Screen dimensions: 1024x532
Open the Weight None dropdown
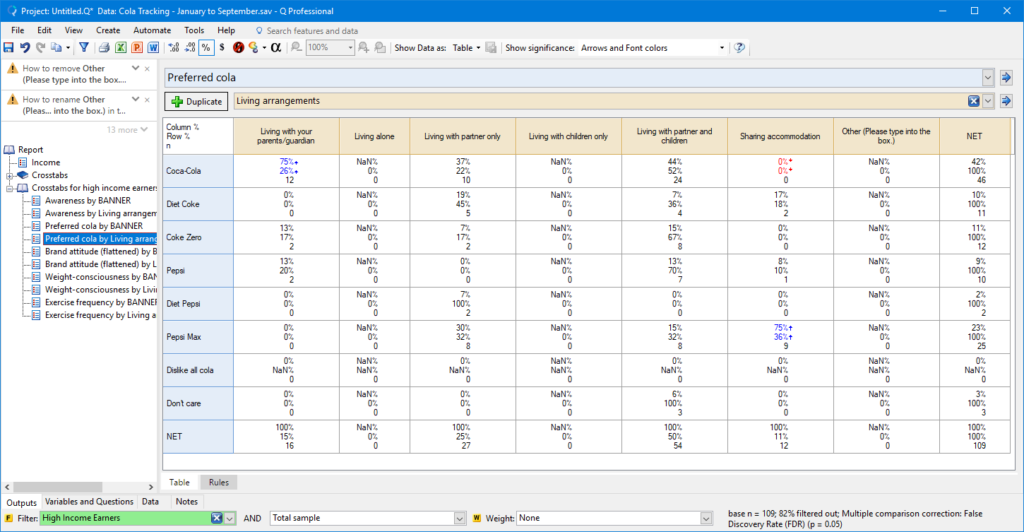pos(706,518)
